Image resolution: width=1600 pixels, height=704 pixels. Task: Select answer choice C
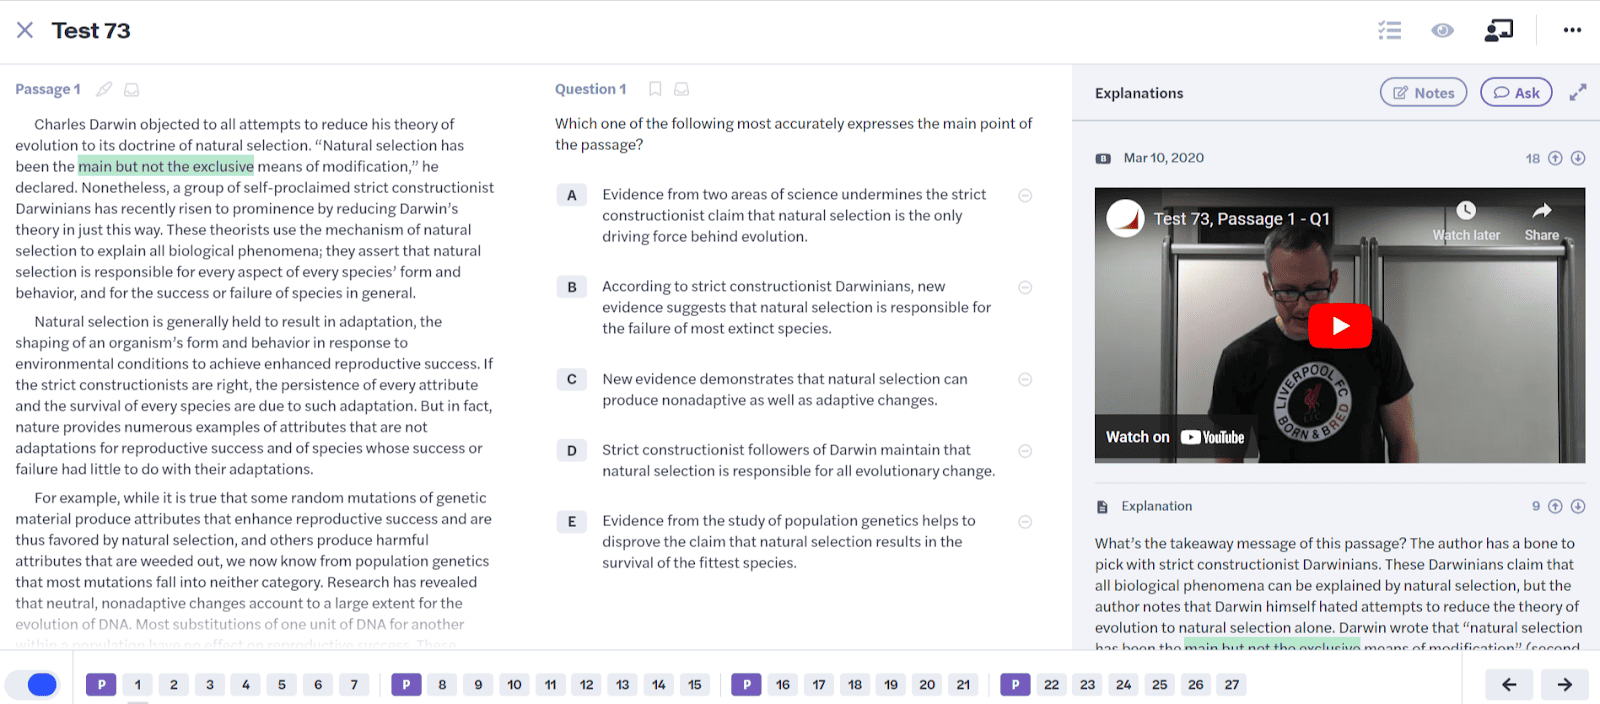coord(571,379)
